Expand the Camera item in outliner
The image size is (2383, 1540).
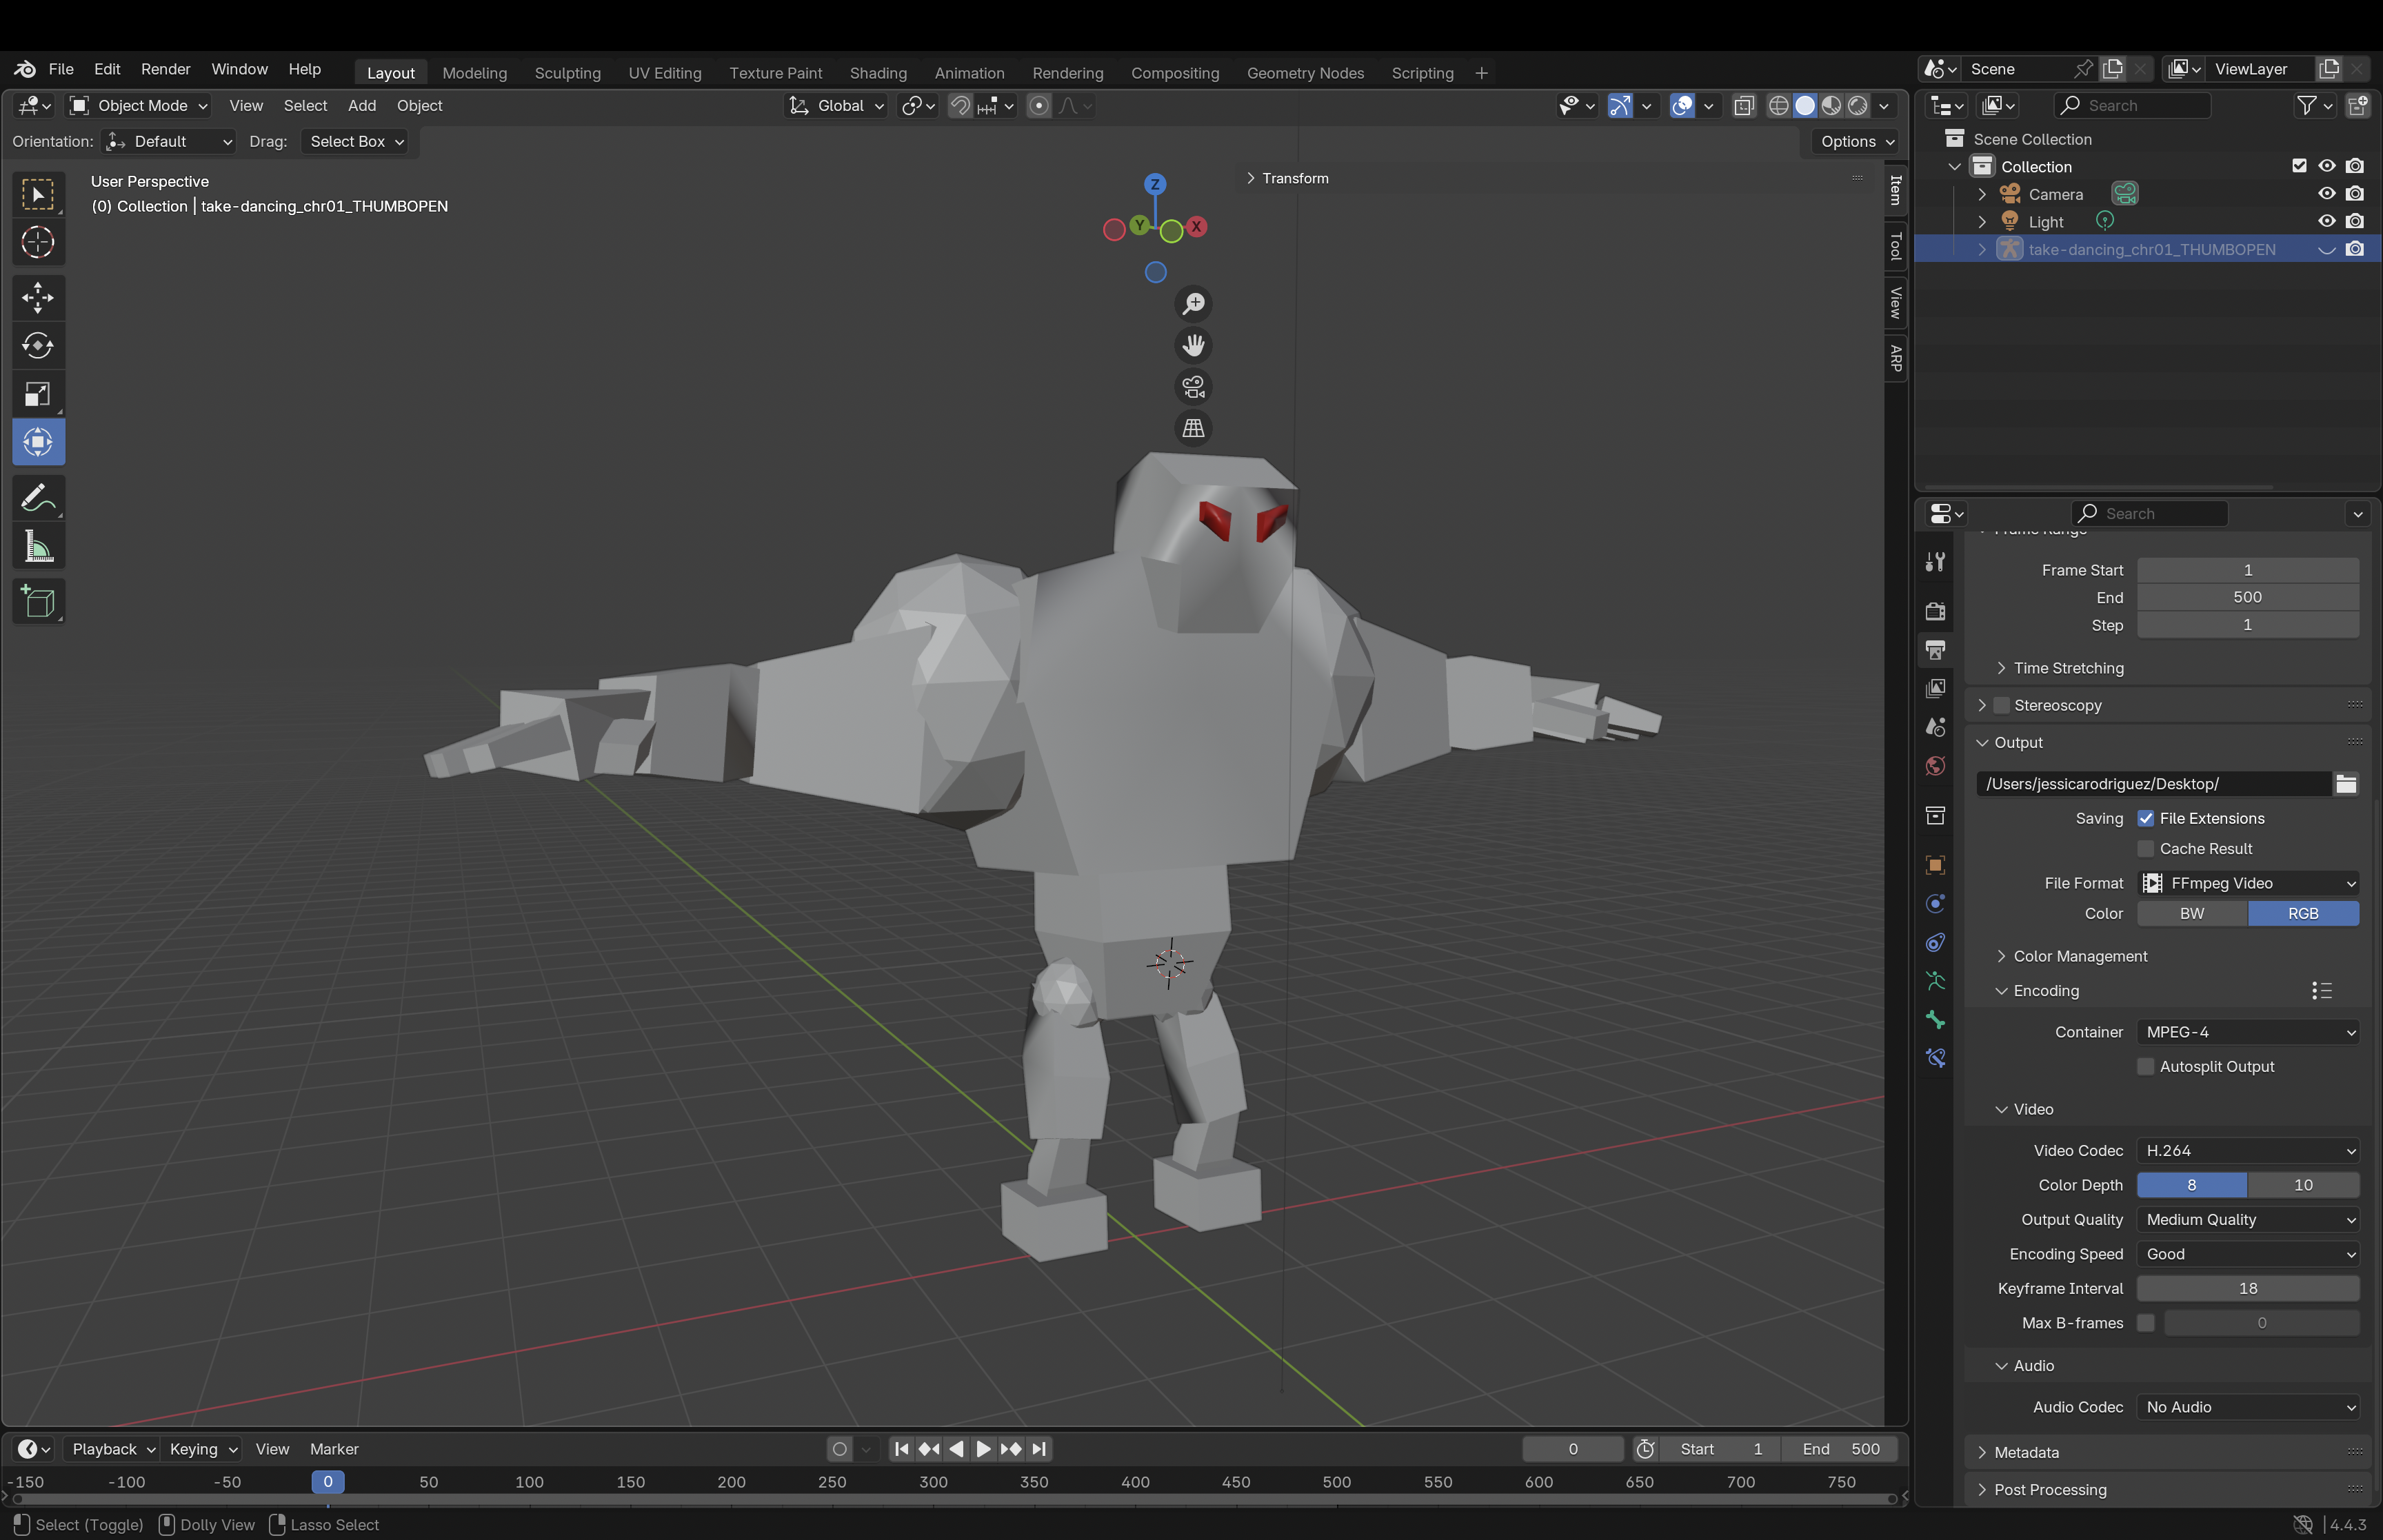click(x=1982, y=194)
